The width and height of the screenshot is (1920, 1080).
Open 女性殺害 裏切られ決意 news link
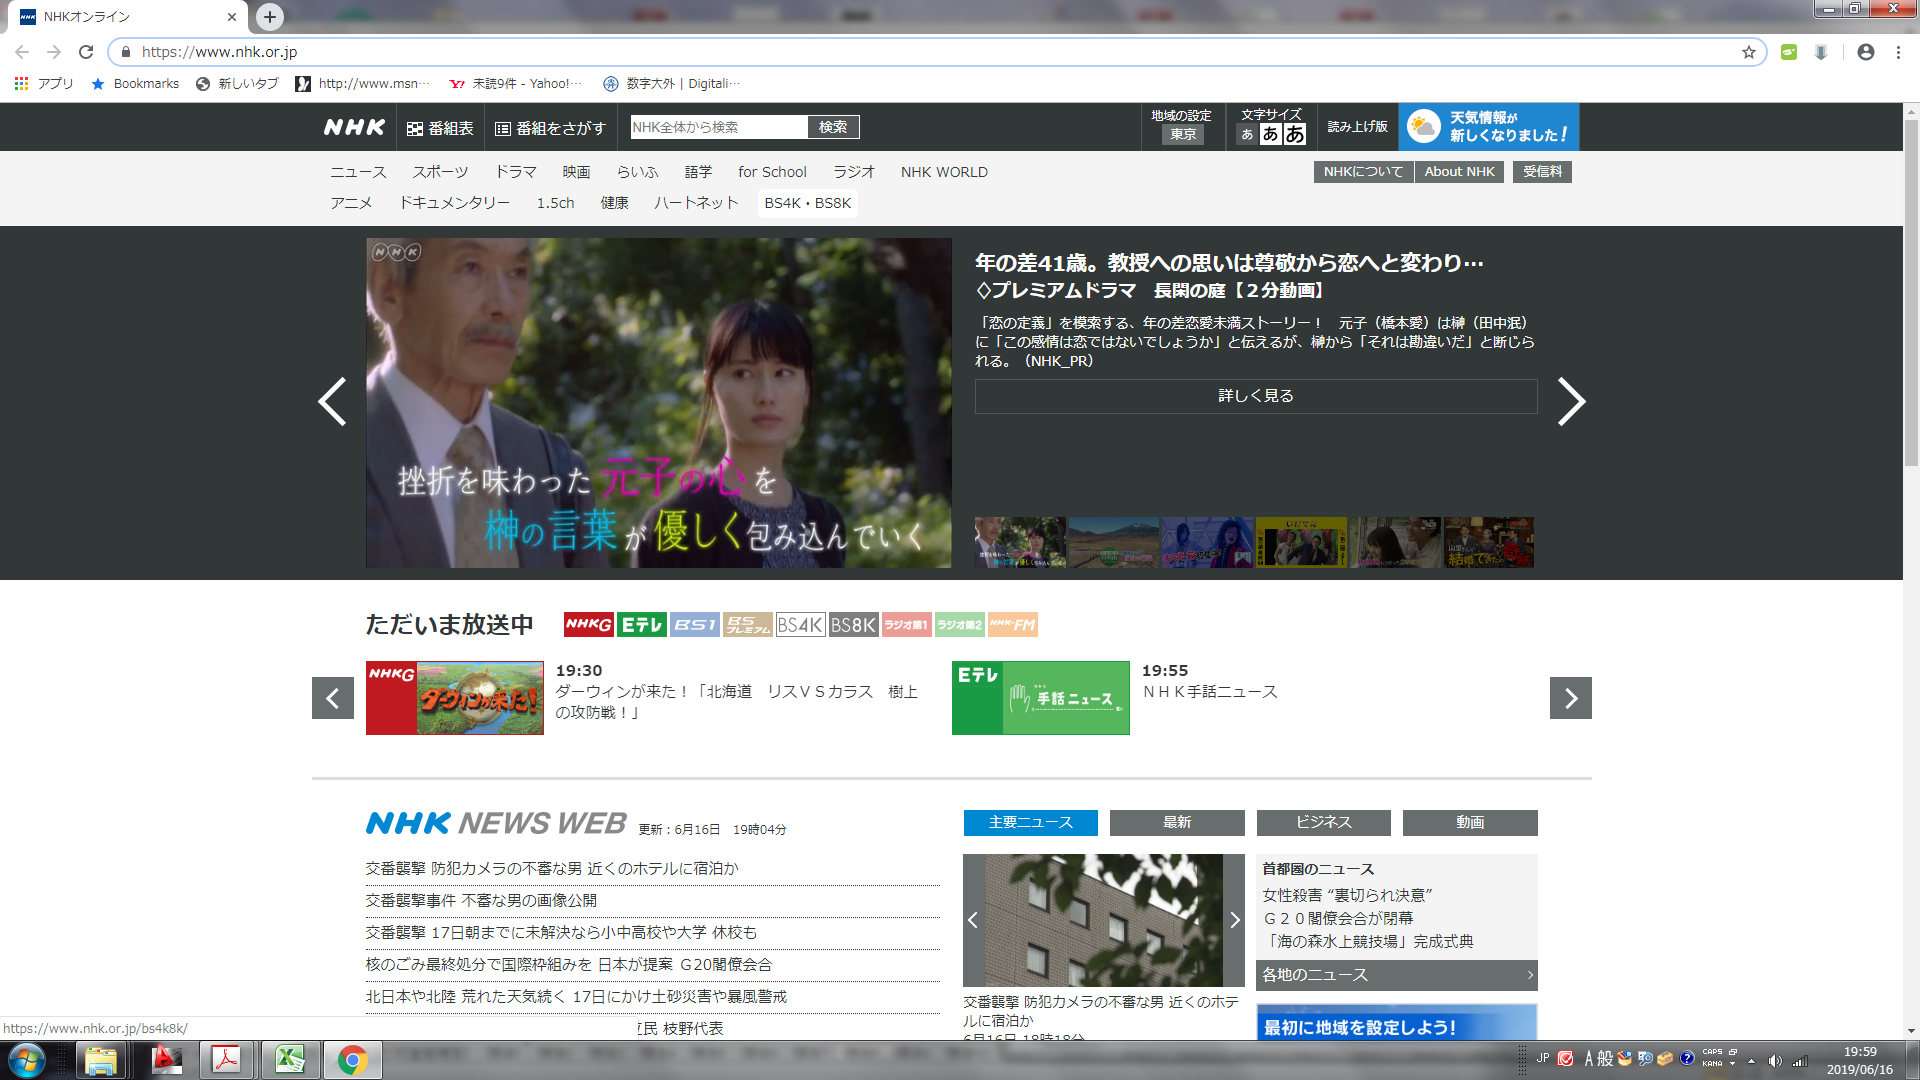click(x=1347, y=895)
